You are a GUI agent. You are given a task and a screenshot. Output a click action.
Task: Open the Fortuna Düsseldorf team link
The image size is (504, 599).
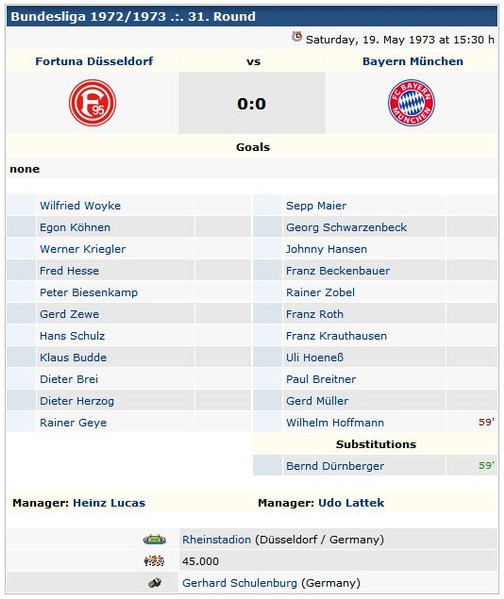point(94,61)
